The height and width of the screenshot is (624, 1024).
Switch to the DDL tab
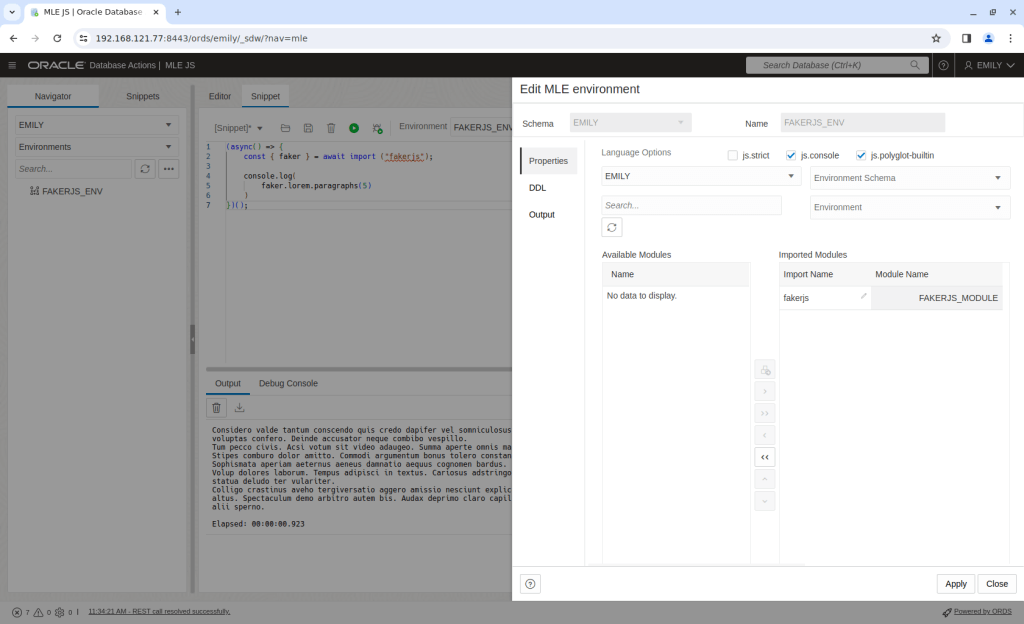(x=538, y=188)
